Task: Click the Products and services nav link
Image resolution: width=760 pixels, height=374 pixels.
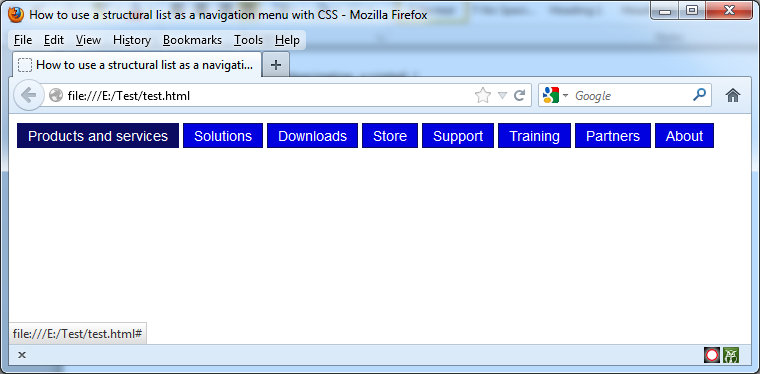Action: coord(98,136)
